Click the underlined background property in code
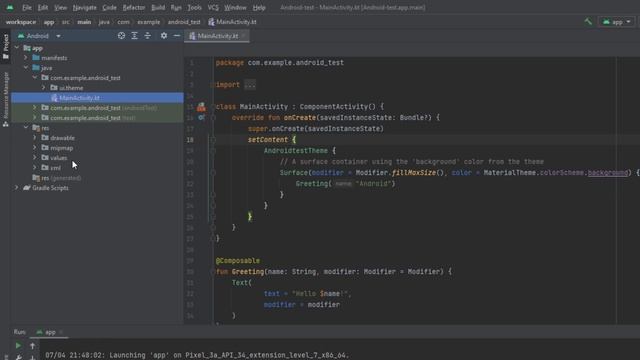Viewport: 640px width, 360px height. pyautogui.click(x=608, y=173)
